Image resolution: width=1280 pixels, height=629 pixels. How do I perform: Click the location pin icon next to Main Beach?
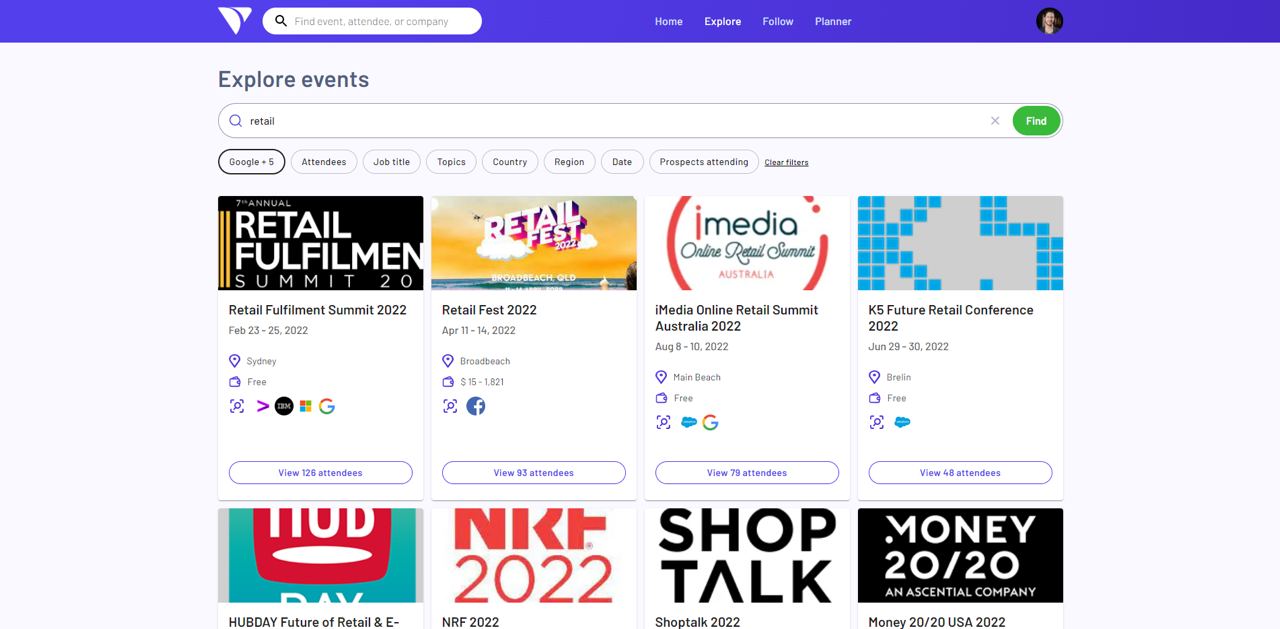click(x=661, y=377)
